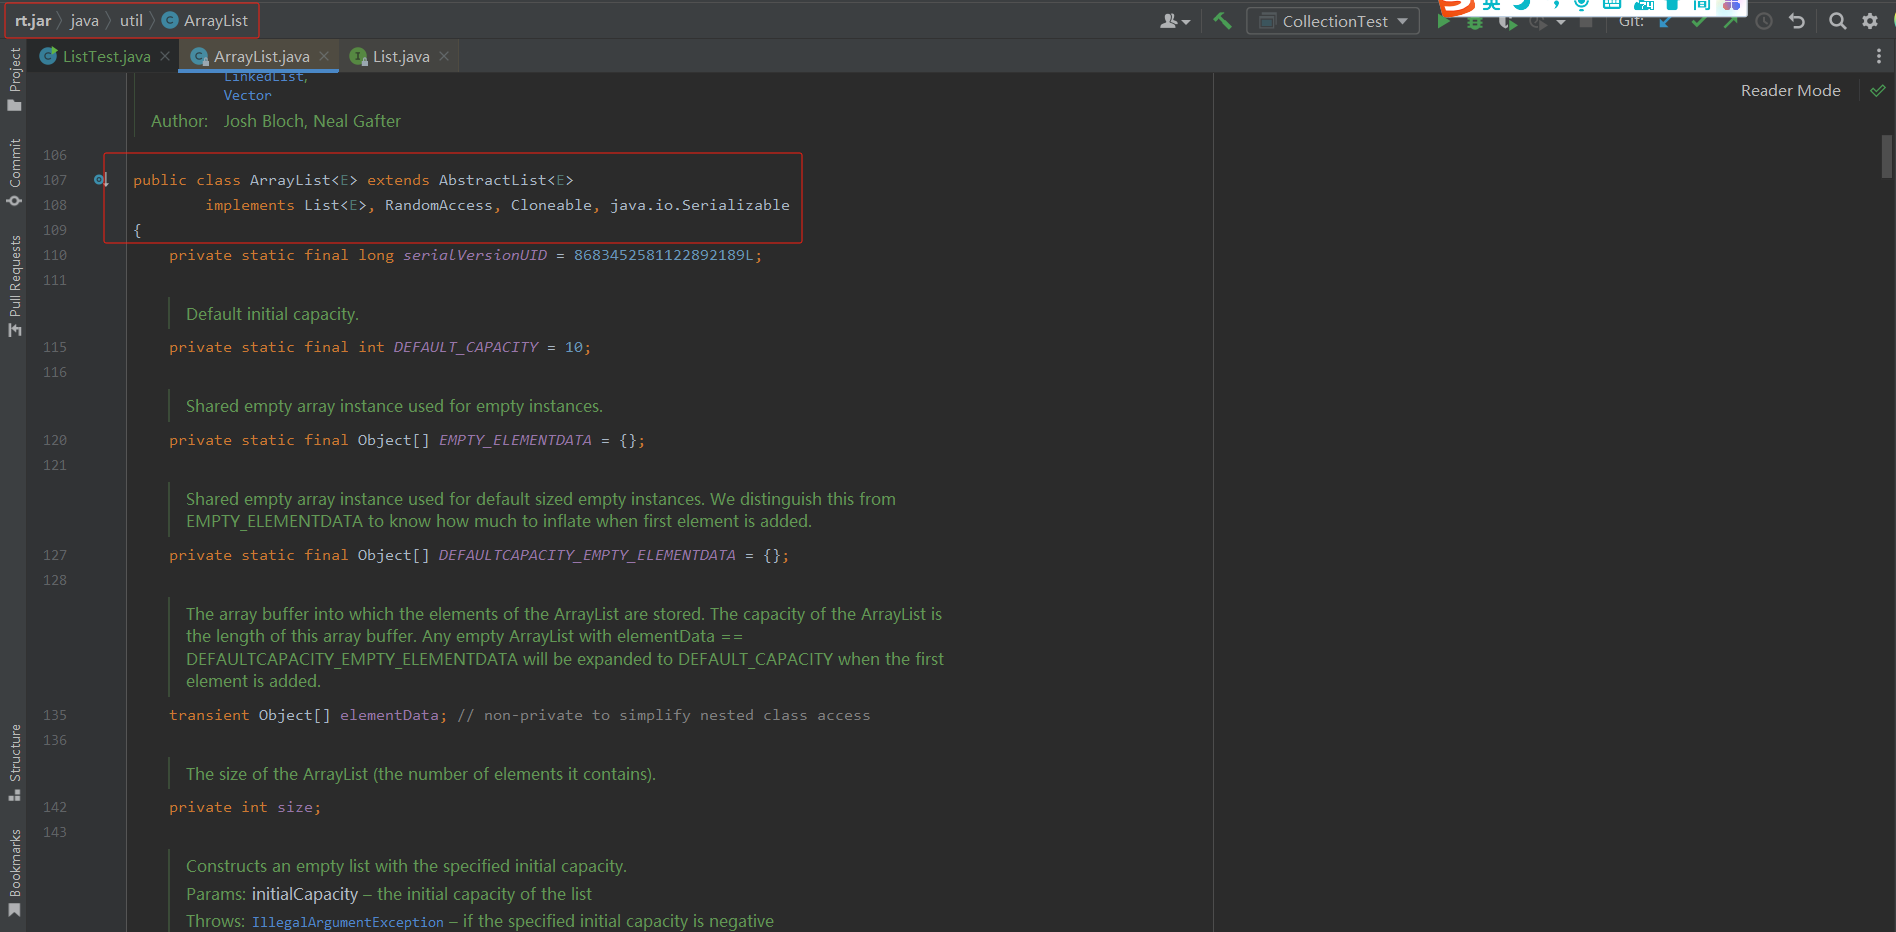Click java in the breadcrumb path
Image resolution: width=1896 pixels, height=932 pixels.
click(x=84, y=21)
